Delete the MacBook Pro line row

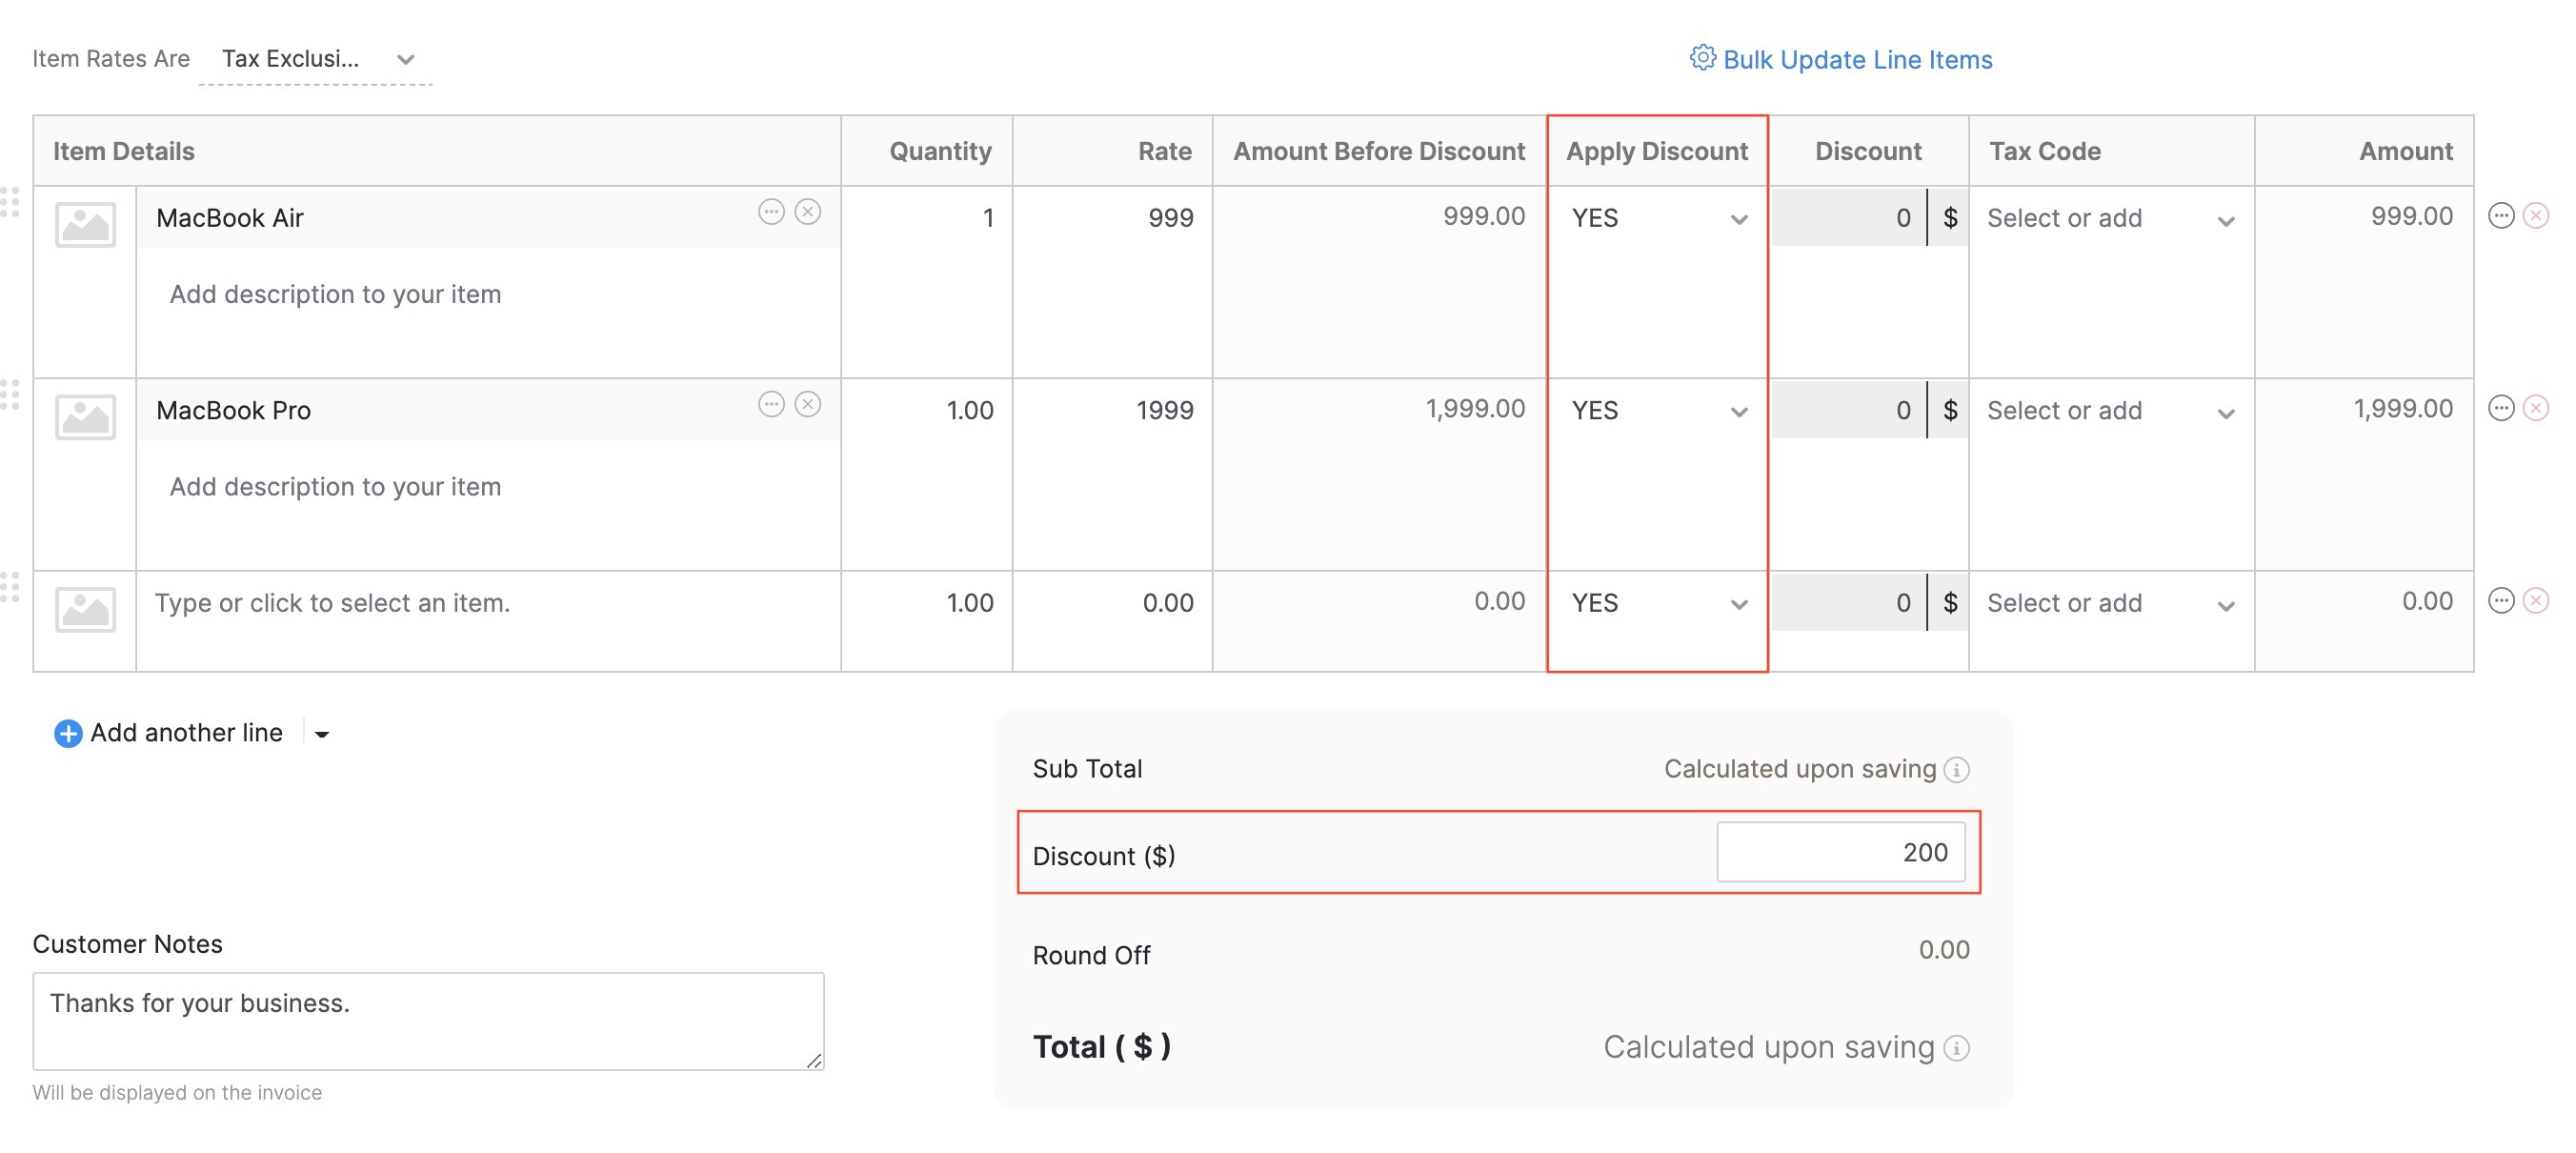pyautogui.click(x=2536, y=408)
